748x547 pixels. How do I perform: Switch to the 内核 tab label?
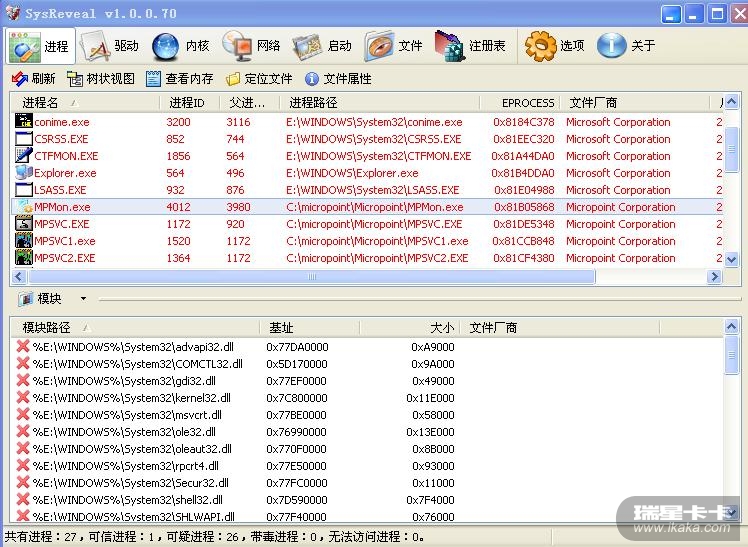pos(197,46)
